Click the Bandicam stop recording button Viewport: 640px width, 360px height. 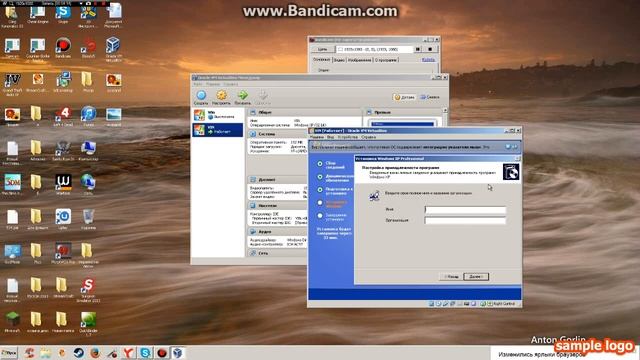430,49
